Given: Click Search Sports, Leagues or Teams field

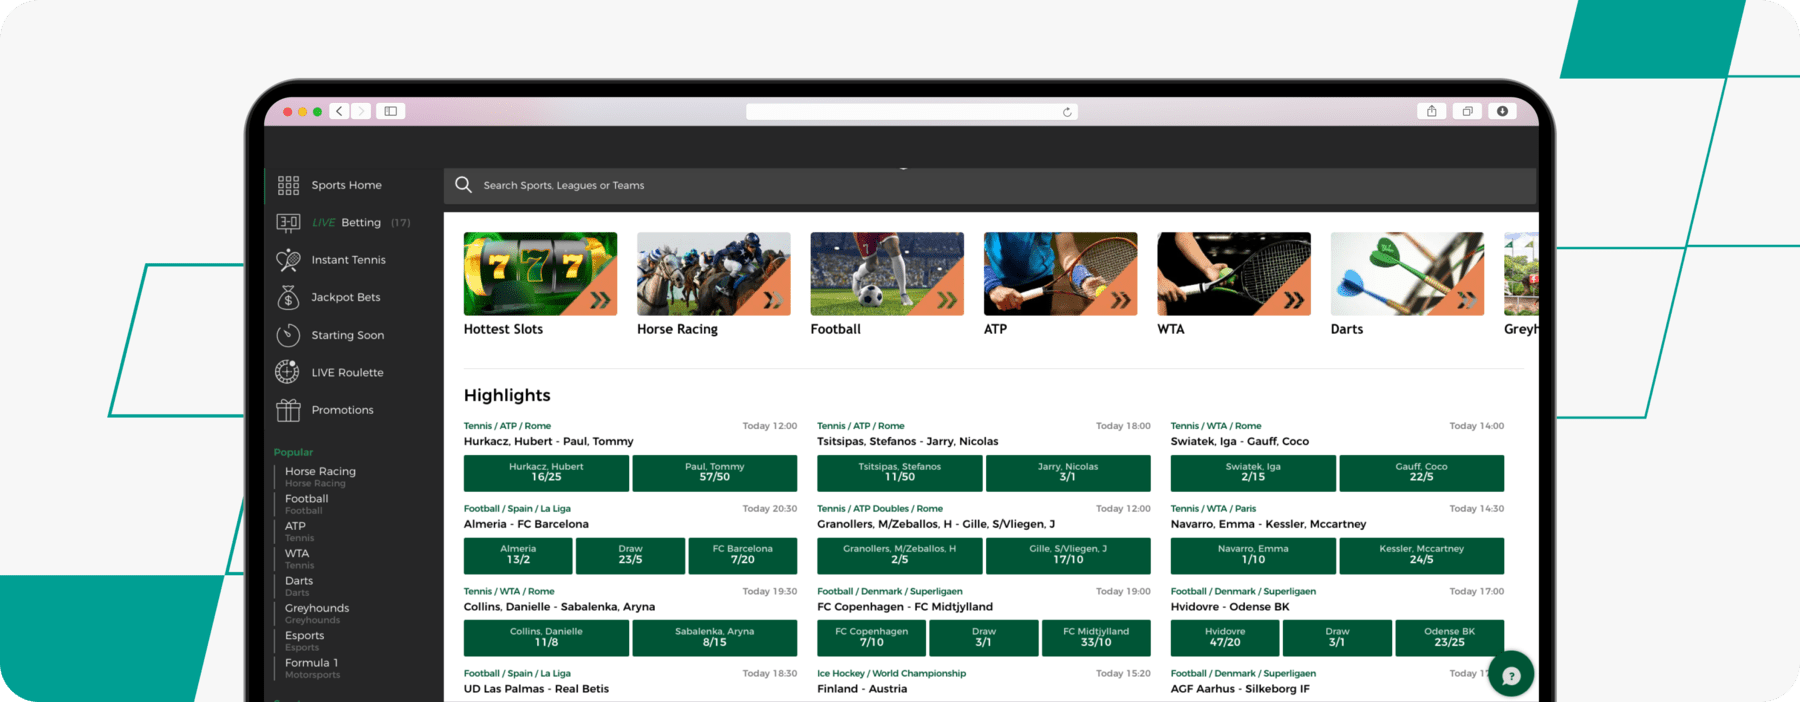Looking at the screenshot, I should tap(990, 185).
